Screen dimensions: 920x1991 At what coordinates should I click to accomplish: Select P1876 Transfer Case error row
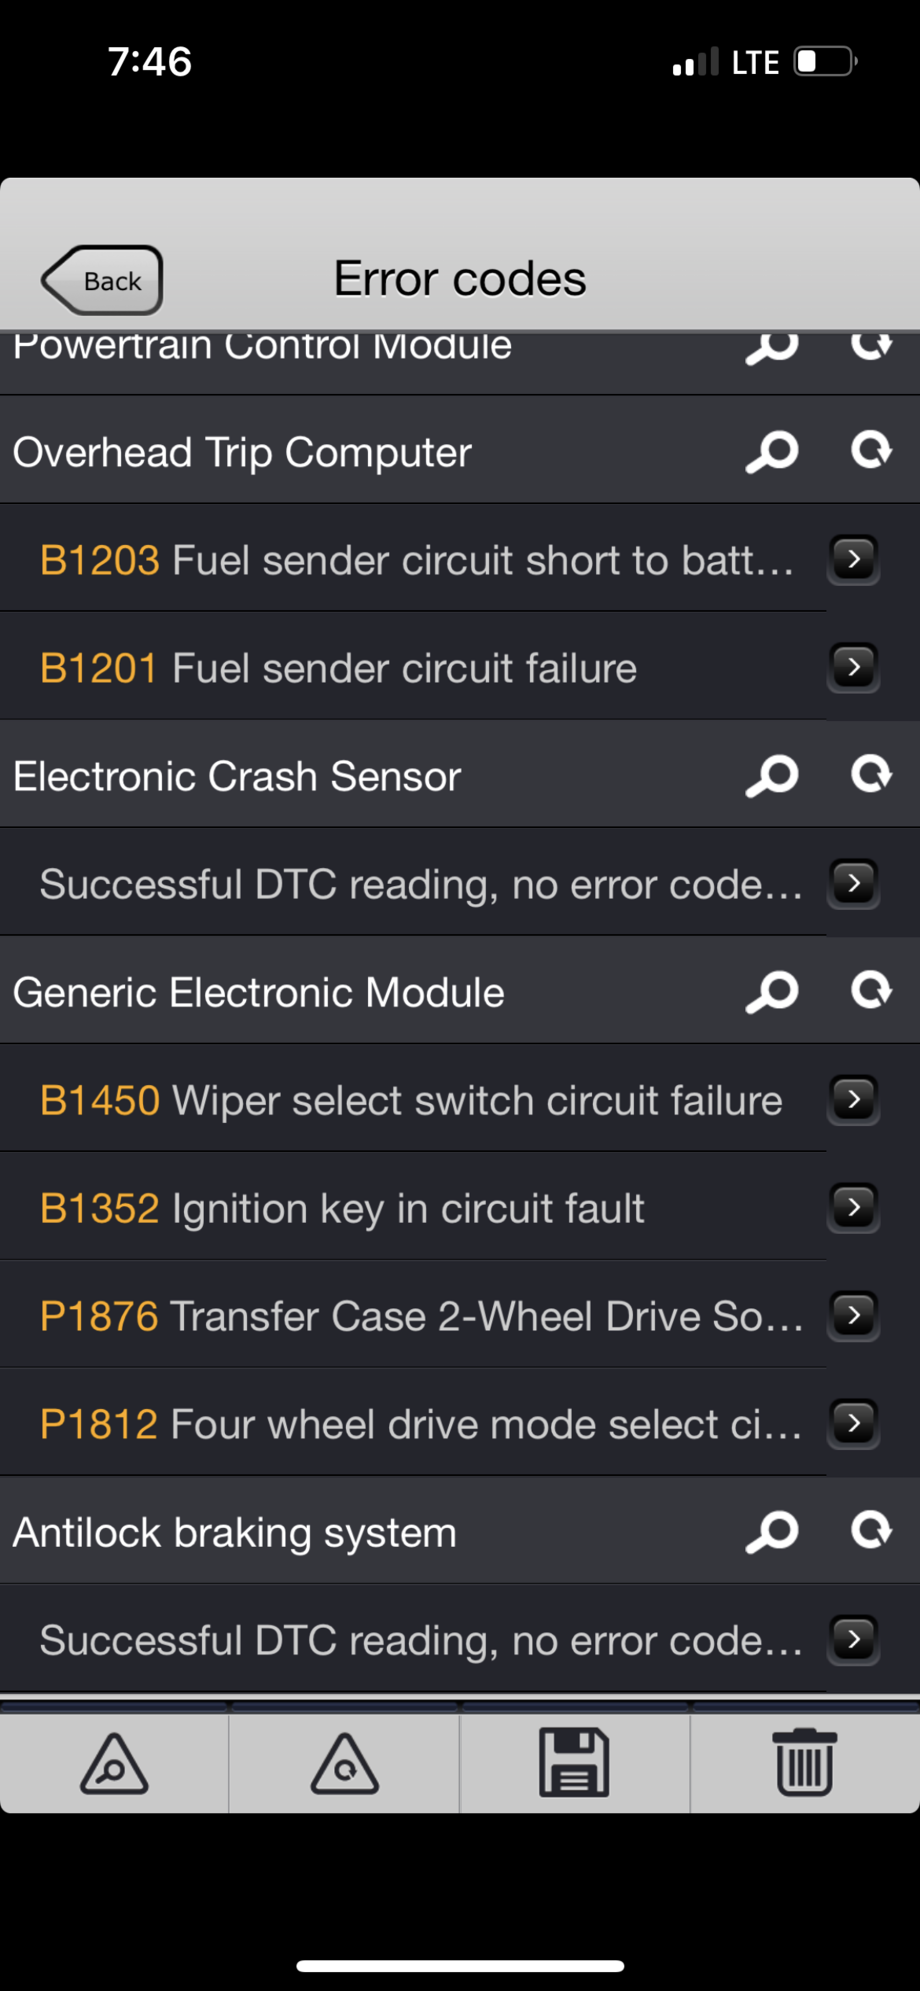click(420, 1316)
